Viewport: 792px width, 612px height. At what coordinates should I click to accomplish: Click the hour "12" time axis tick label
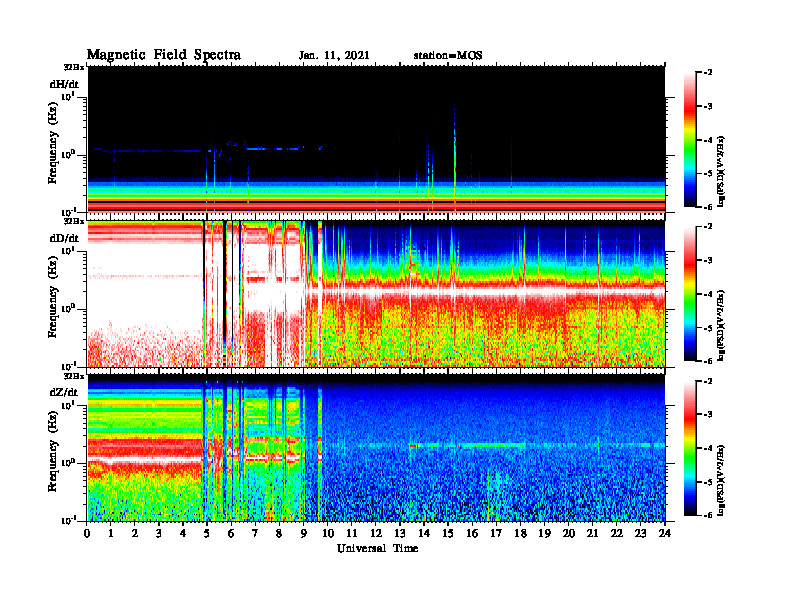point(375,534)
